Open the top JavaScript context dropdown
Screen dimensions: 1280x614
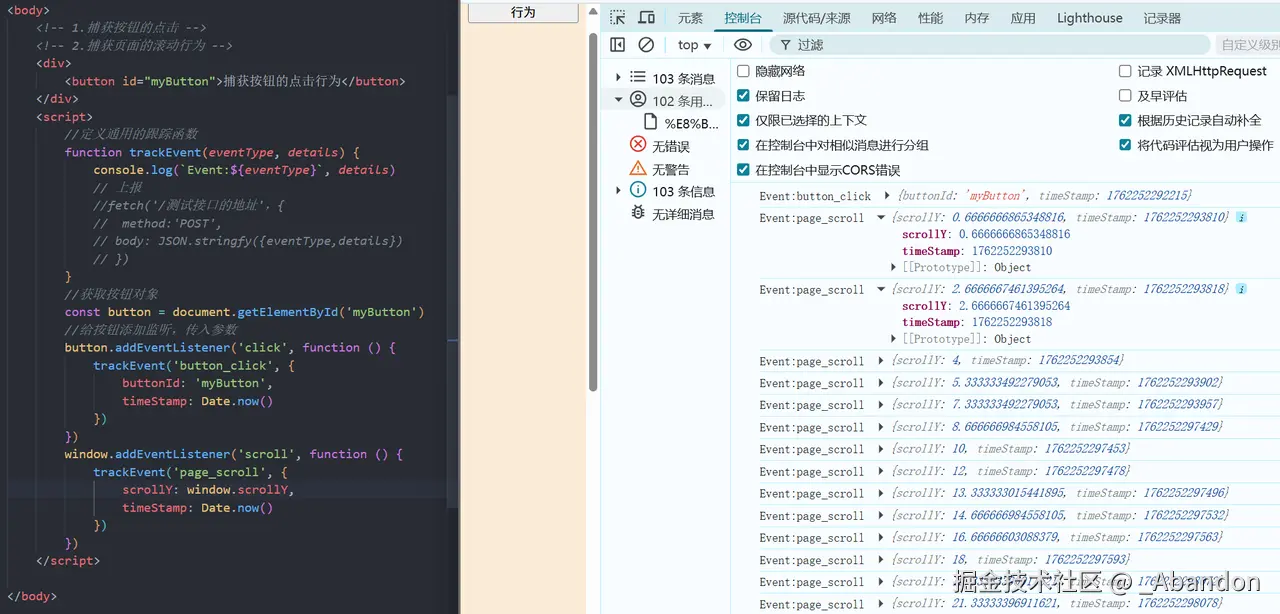(694, 45)
